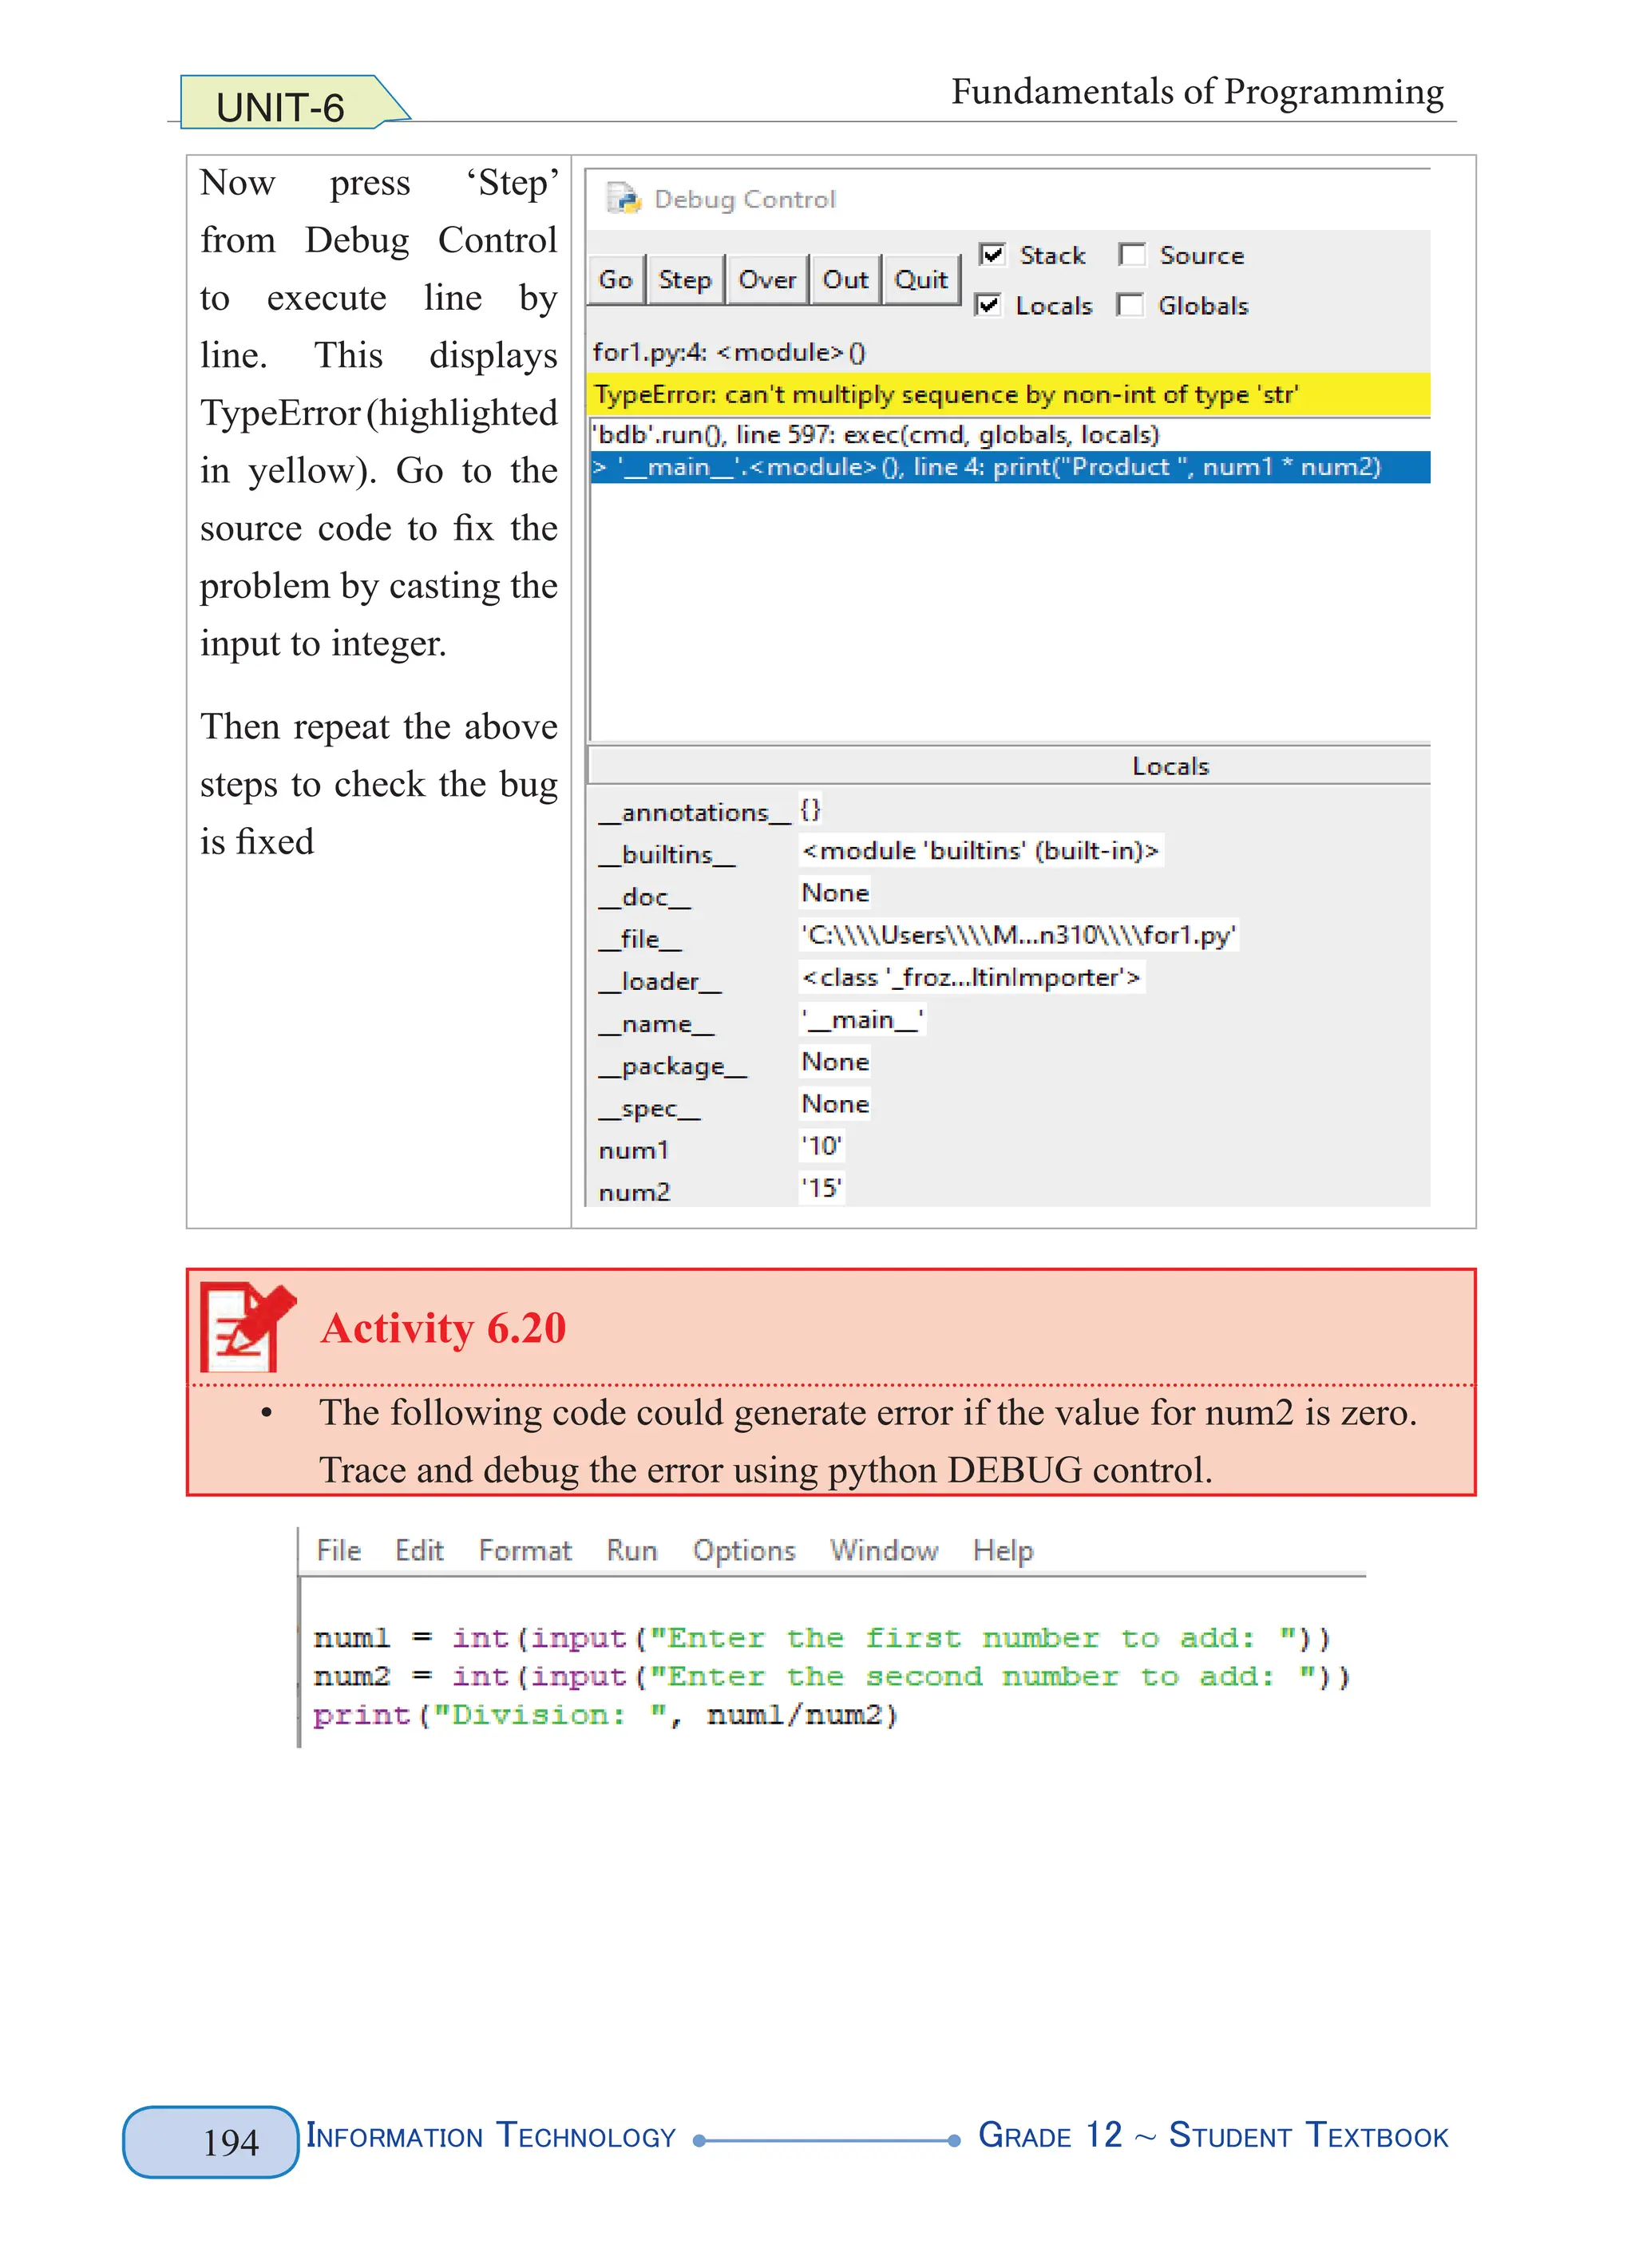This screenshot has width=1635, height=2268.
Task: Enable the Globals checkbox
Action: (x=1129, y=305)
